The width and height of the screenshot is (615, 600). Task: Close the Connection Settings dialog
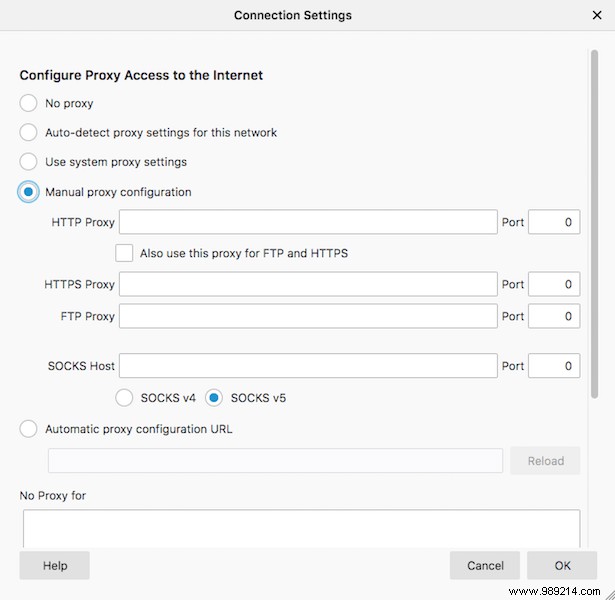(x=597, y=15)
